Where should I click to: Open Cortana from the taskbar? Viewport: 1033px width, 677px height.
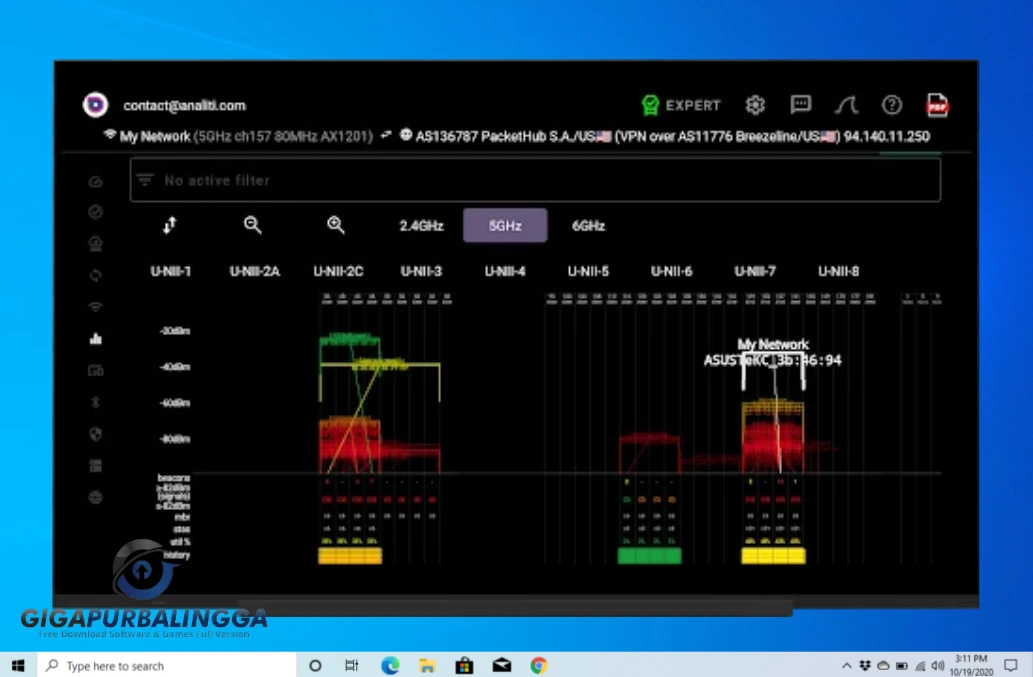tap(315, 665)
